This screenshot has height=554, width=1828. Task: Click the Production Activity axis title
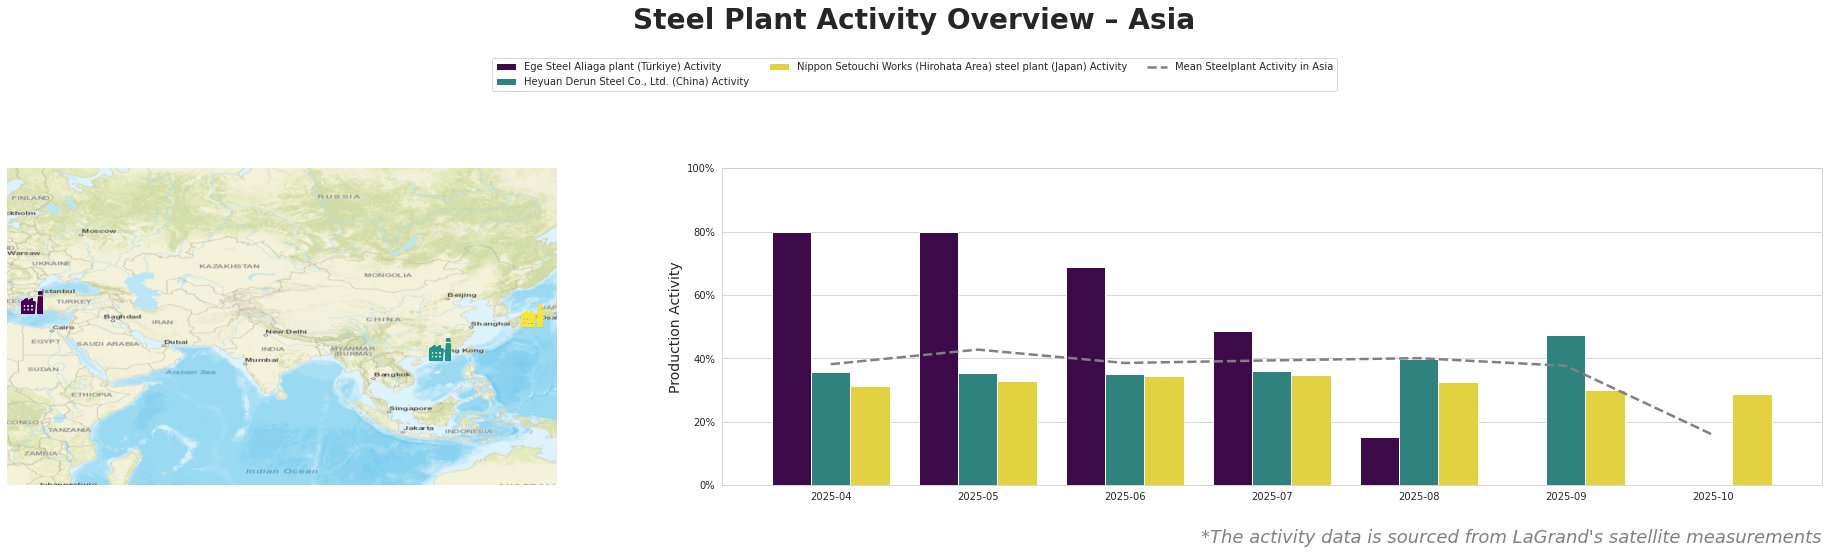[675, 327]
